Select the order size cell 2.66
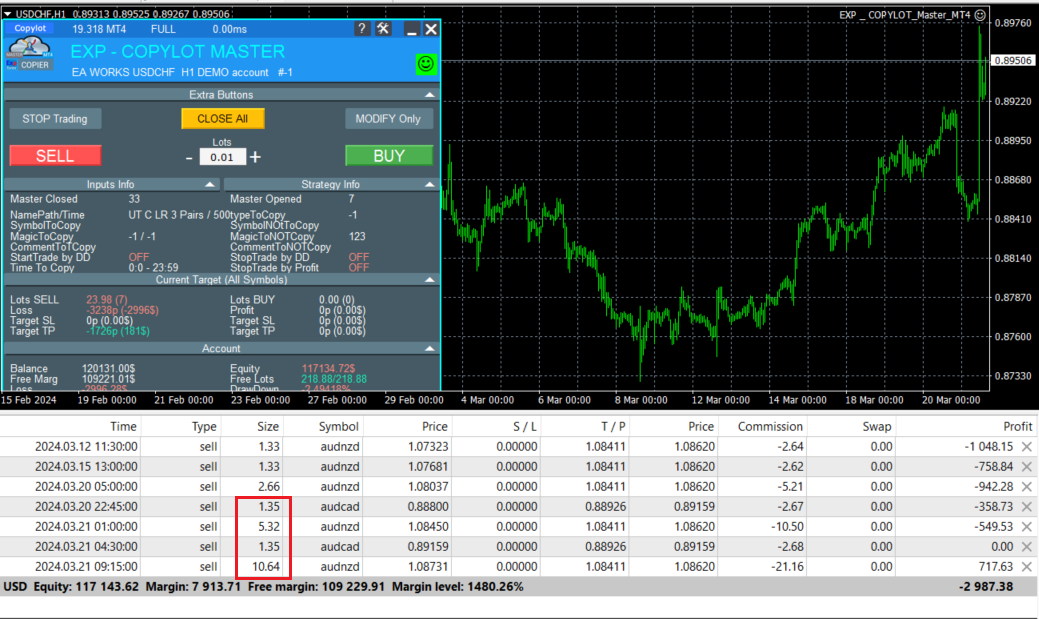 [269, 486]
